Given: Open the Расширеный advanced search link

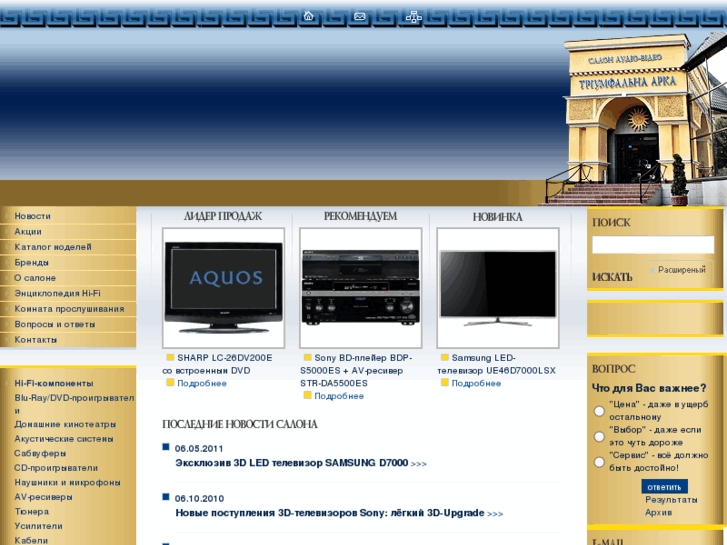Looking at the screenshot, I should pos(682,269).
